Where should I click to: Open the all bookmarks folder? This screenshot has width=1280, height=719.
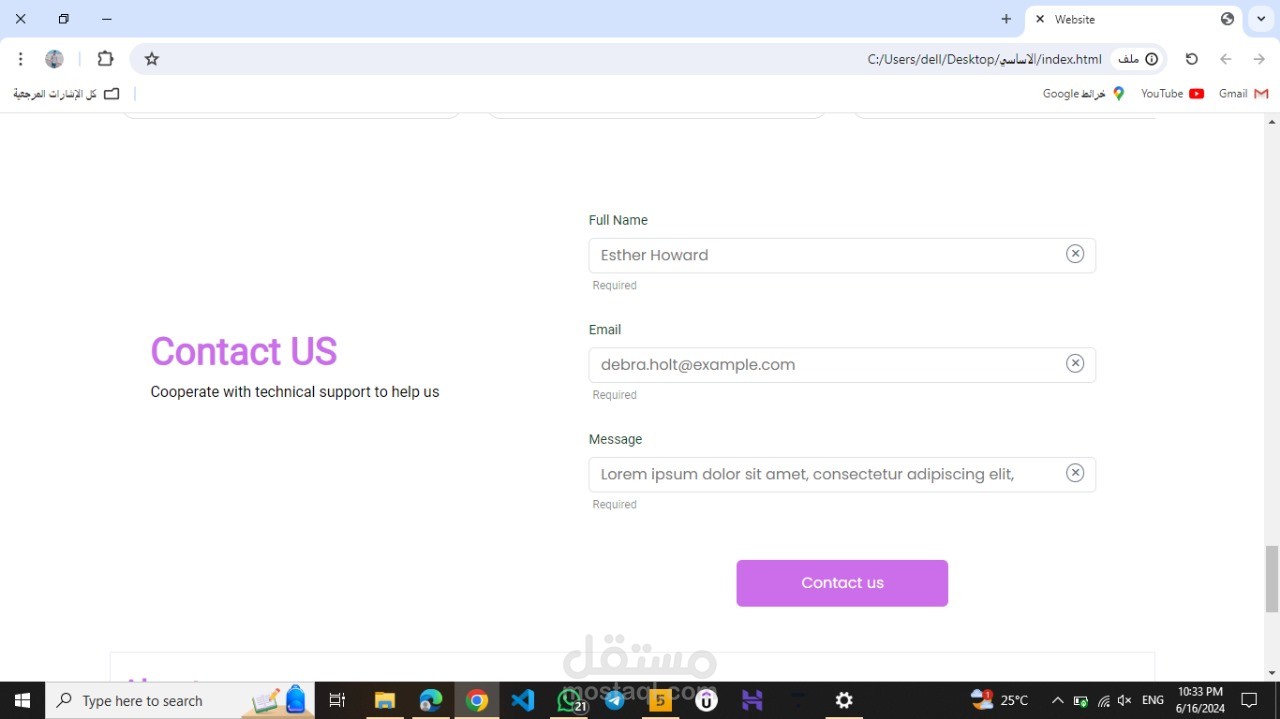[66, 94]
